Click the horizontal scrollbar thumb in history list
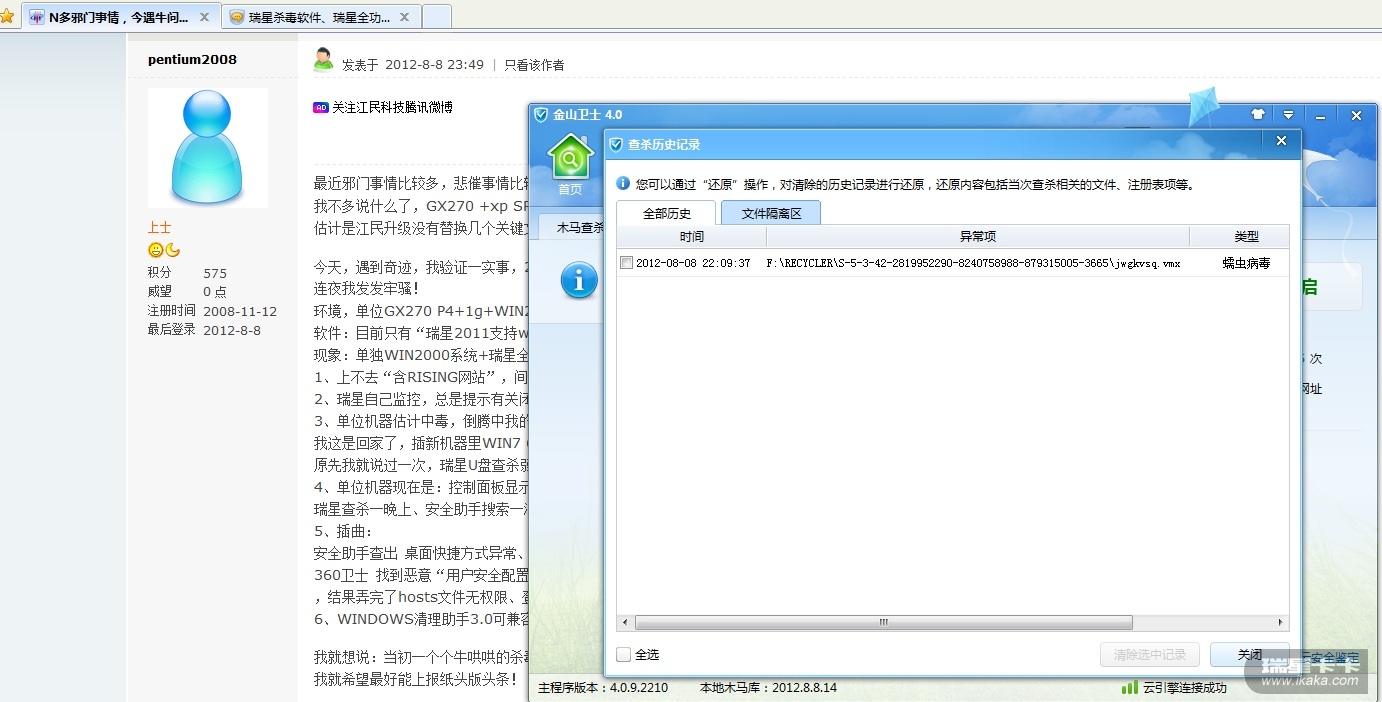This screenshot has width=1382, height=702. pos(884,622)
